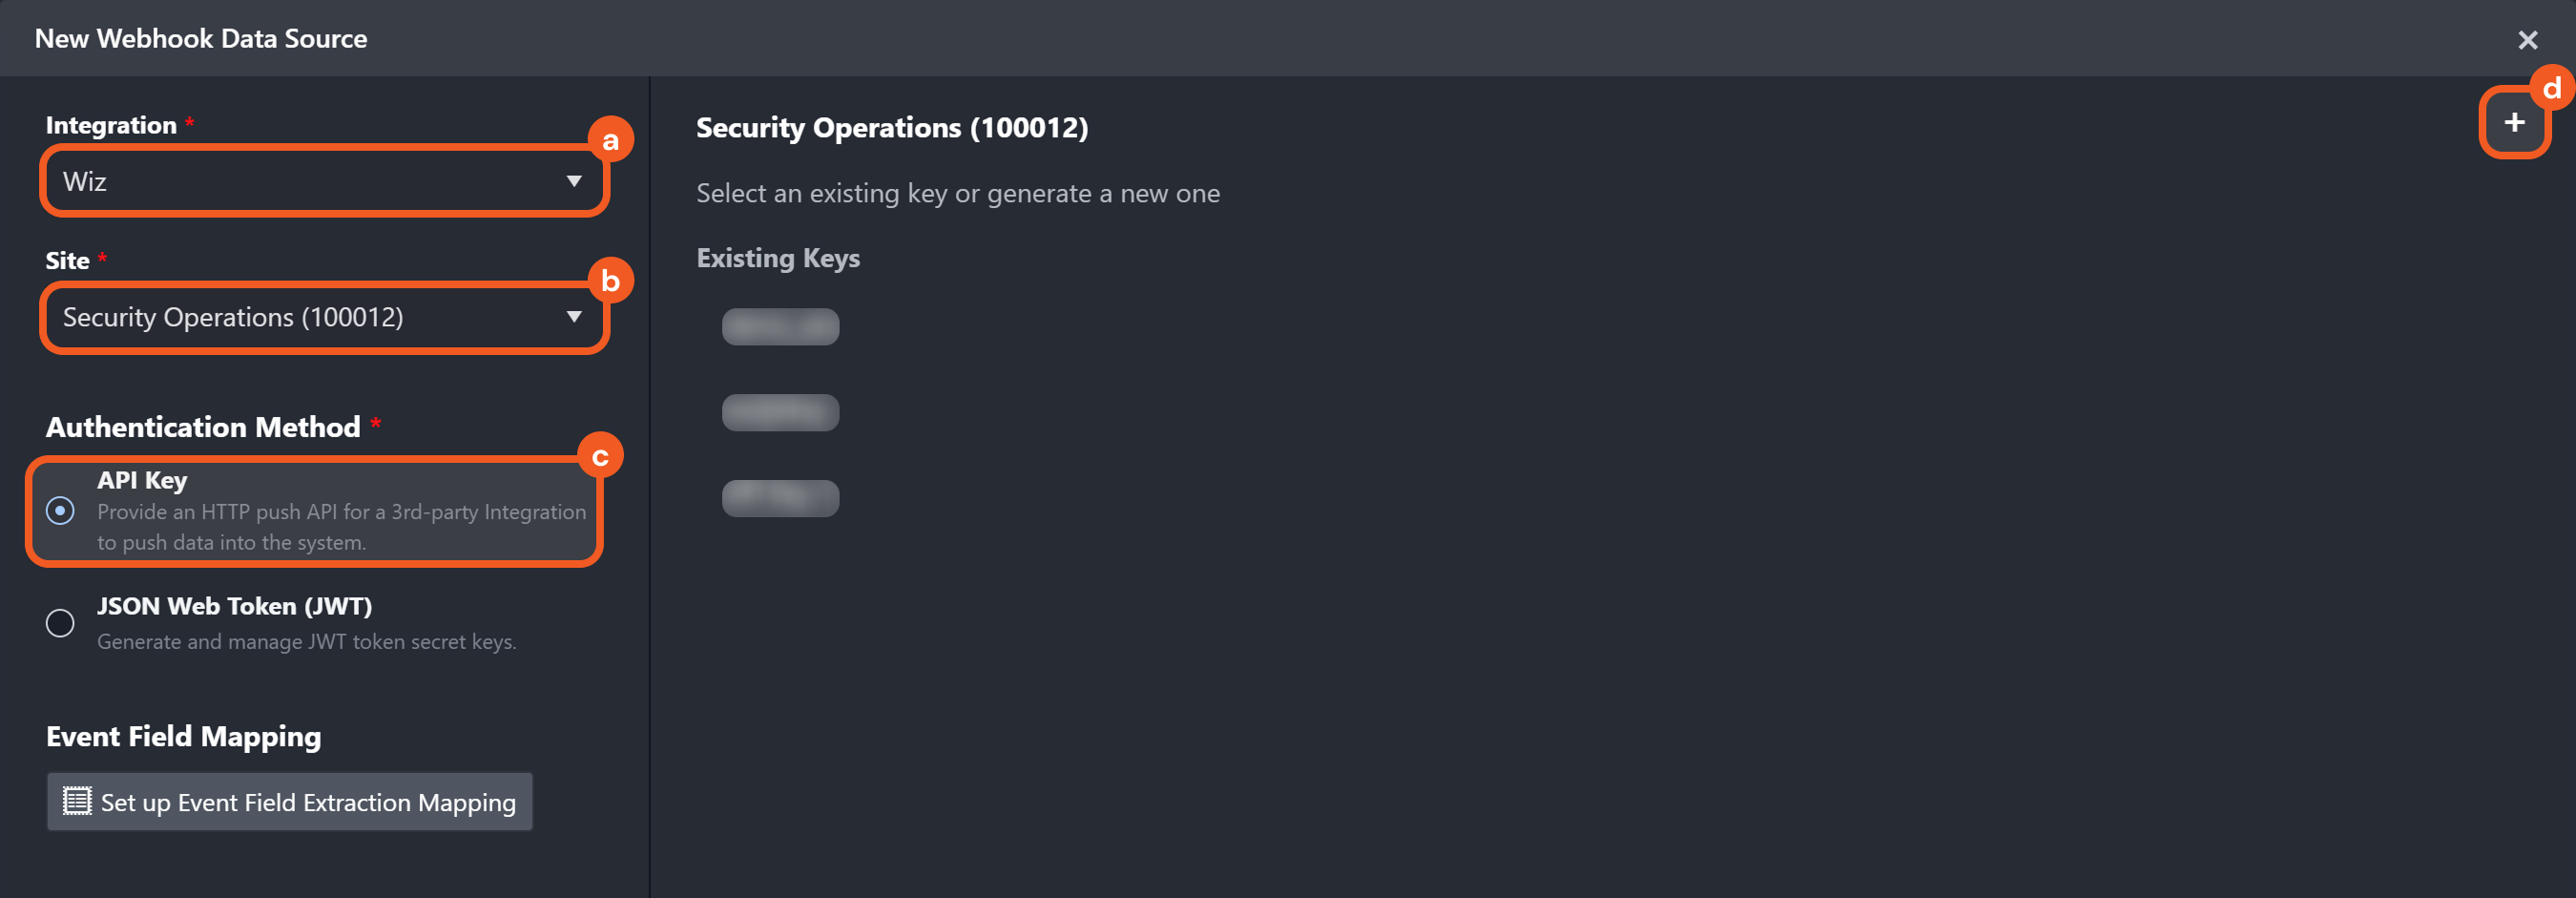Click the New Webhook Data Source title

point(201,38)
